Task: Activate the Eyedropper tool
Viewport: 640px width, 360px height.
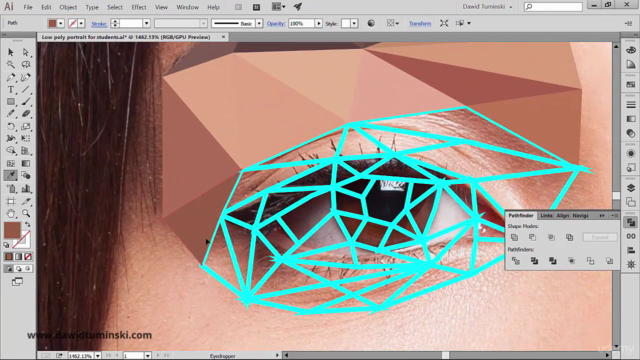Action: tap(11, 176)
